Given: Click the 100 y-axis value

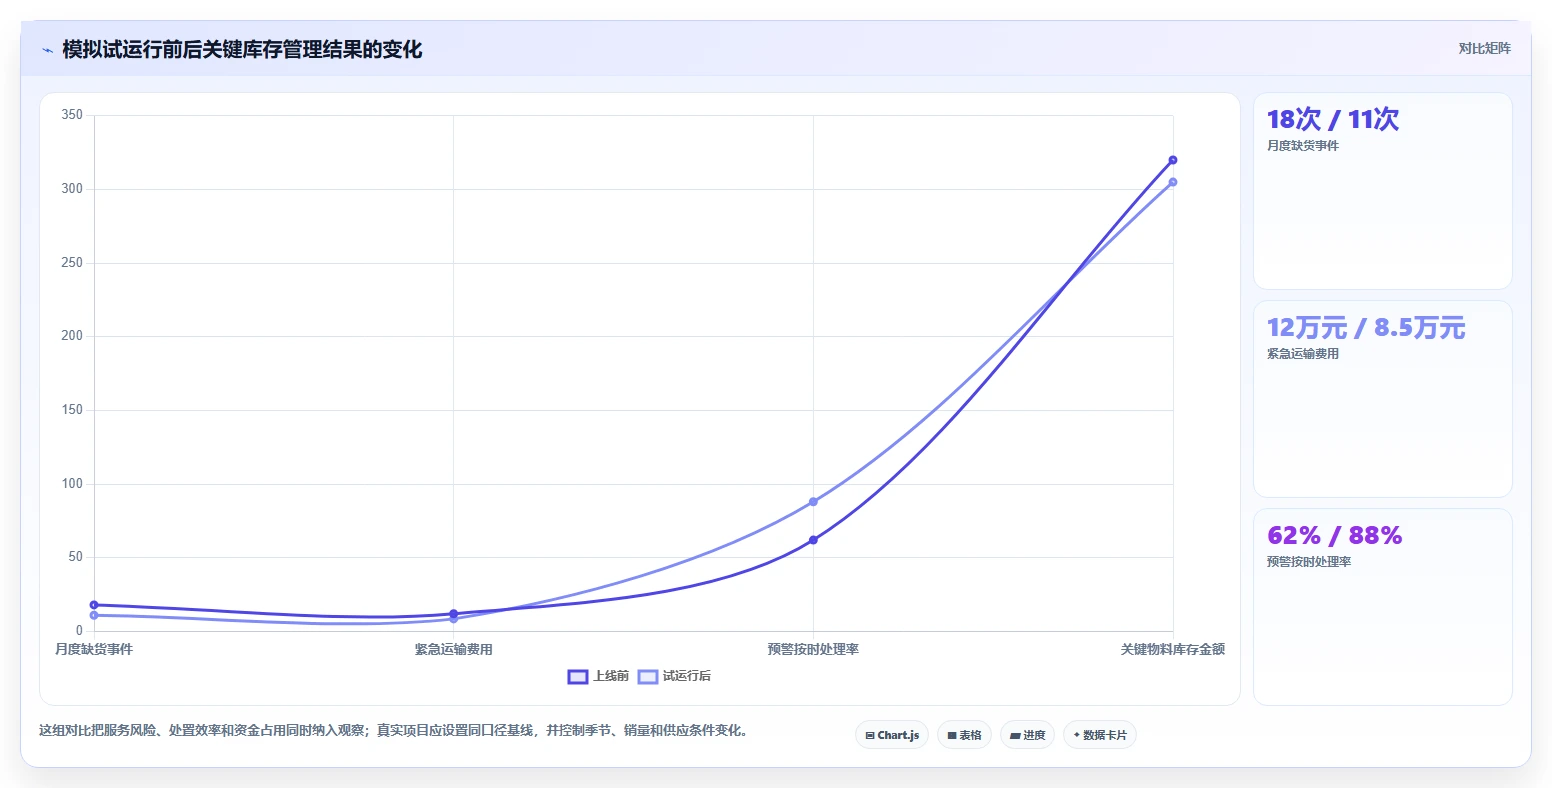Looking at the screenshot, I should [72, 484].
